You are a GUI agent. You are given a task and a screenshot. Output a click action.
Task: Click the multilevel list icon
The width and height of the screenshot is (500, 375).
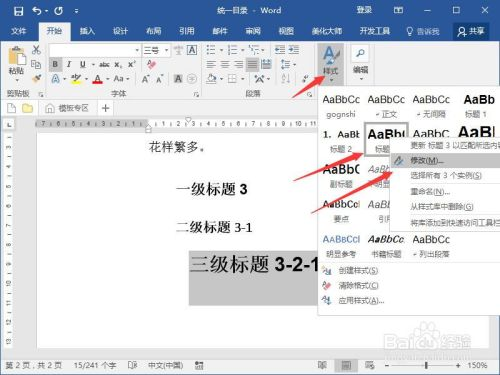[x=254, y=50]
